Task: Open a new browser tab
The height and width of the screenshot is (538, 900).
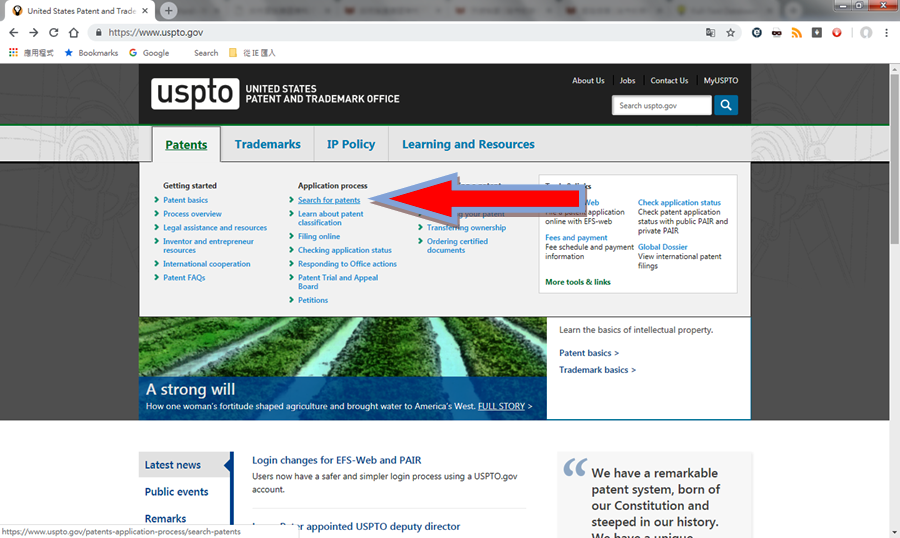Action: coord(168,10)
